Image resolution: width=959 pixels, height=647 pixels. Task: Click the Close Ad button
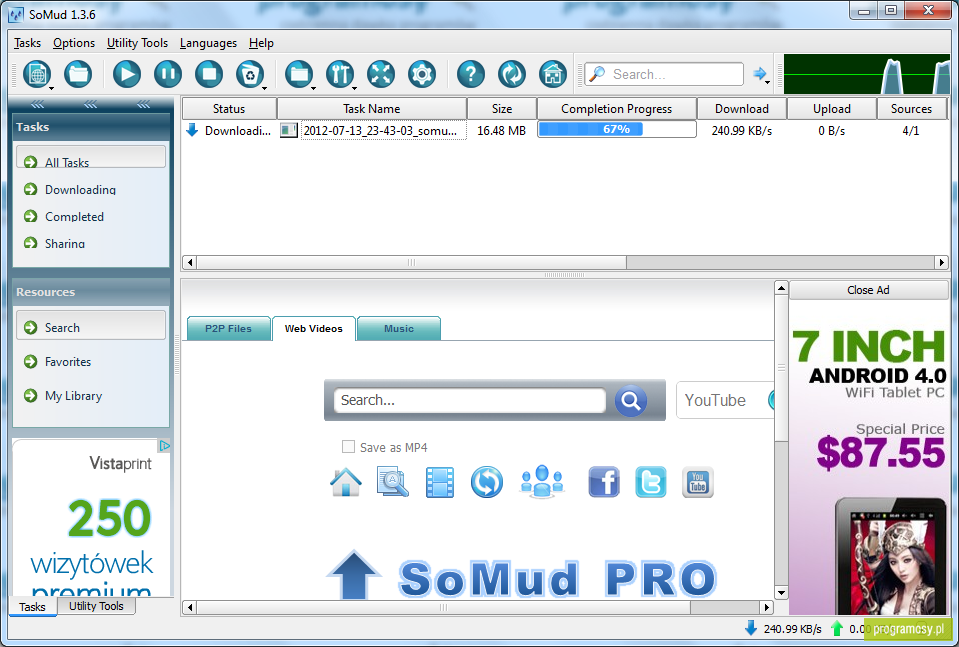tap(868, 290)
